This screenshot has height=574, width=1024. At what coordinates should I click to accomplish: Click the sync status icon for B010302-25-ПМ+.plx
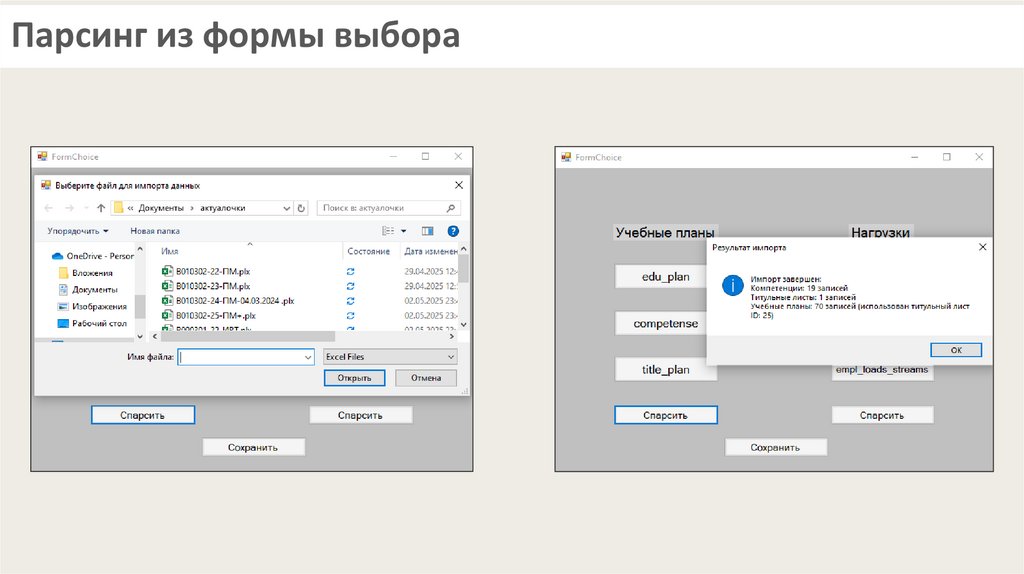[351, 315]
